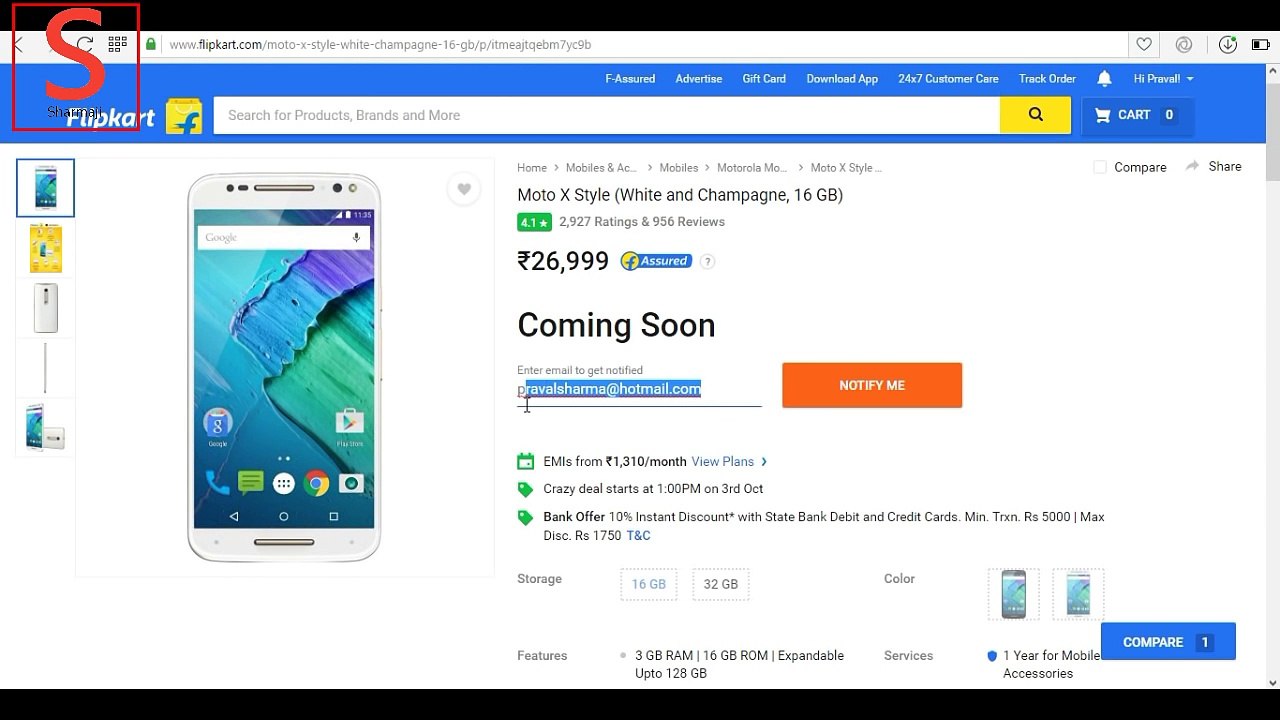Click the Flipkart shopping bag logo
Viewport: 1280px width, 720px height.
coord(184,116)
